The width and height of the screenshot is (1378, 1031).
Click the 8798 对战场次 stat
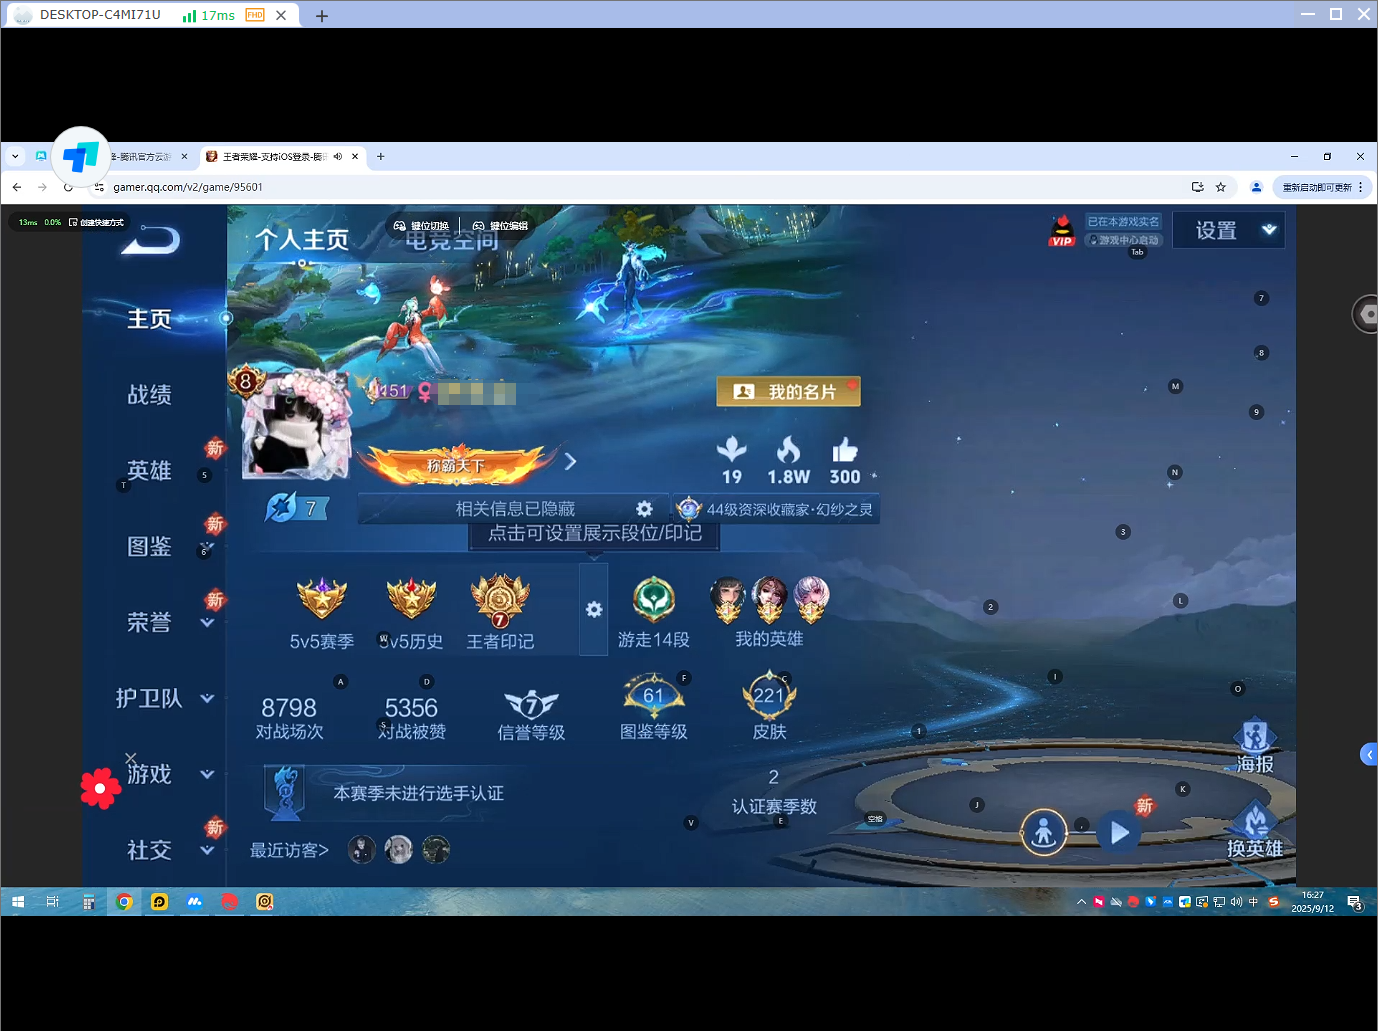click(289, 719)
